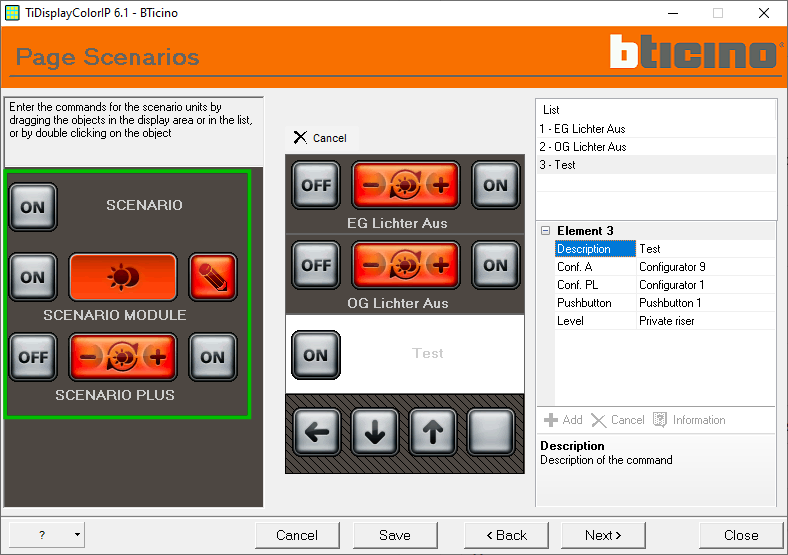The height and width of the screenshot is (555, 788).
Task: Click the TiDisplayColorIP app icon in title bar
Action: click(x=12, y=13)
